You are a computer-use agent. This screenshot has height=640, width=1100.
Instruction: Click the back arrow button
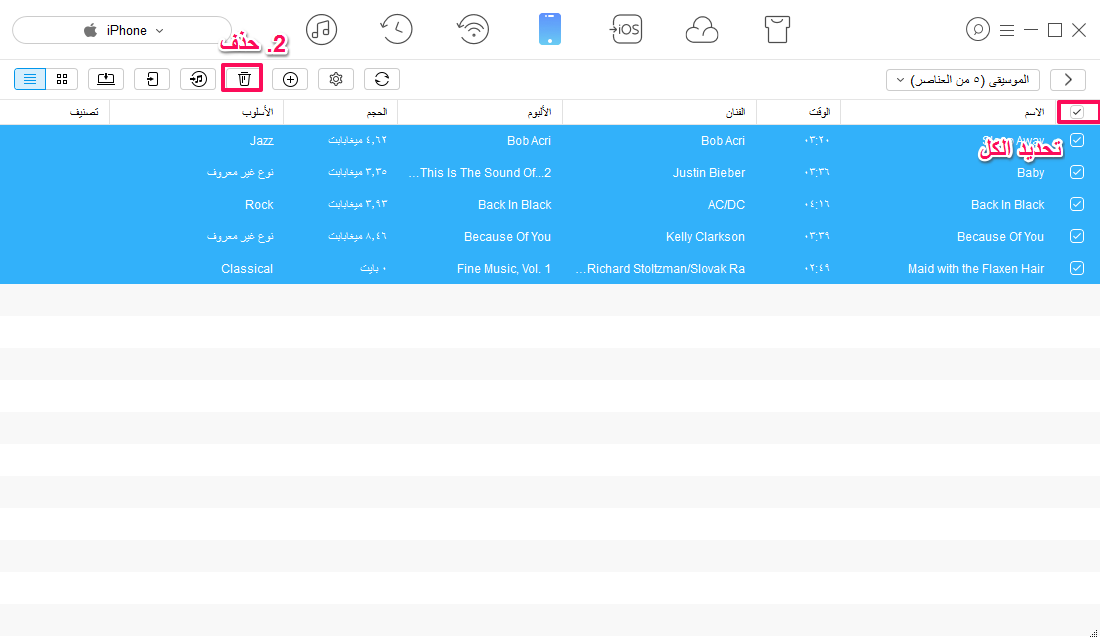click(x=1068, y=80)
